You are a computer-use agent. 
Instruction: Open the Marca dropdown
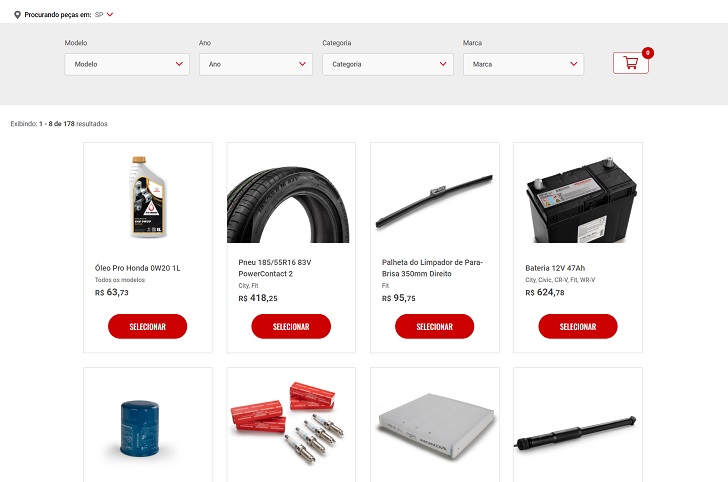(523, 64)
